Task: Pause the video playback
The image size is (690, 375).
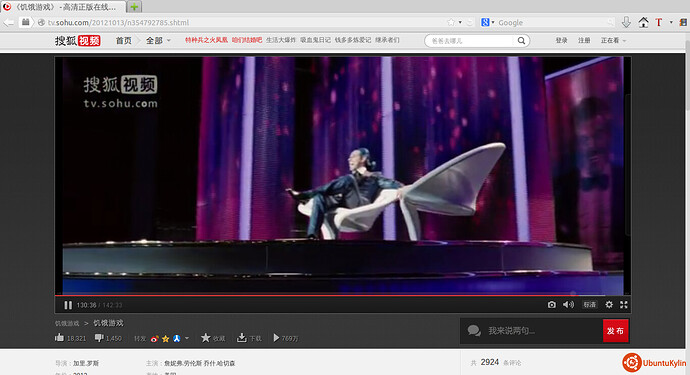Action: pyautogui.click(x=68, y=305)
